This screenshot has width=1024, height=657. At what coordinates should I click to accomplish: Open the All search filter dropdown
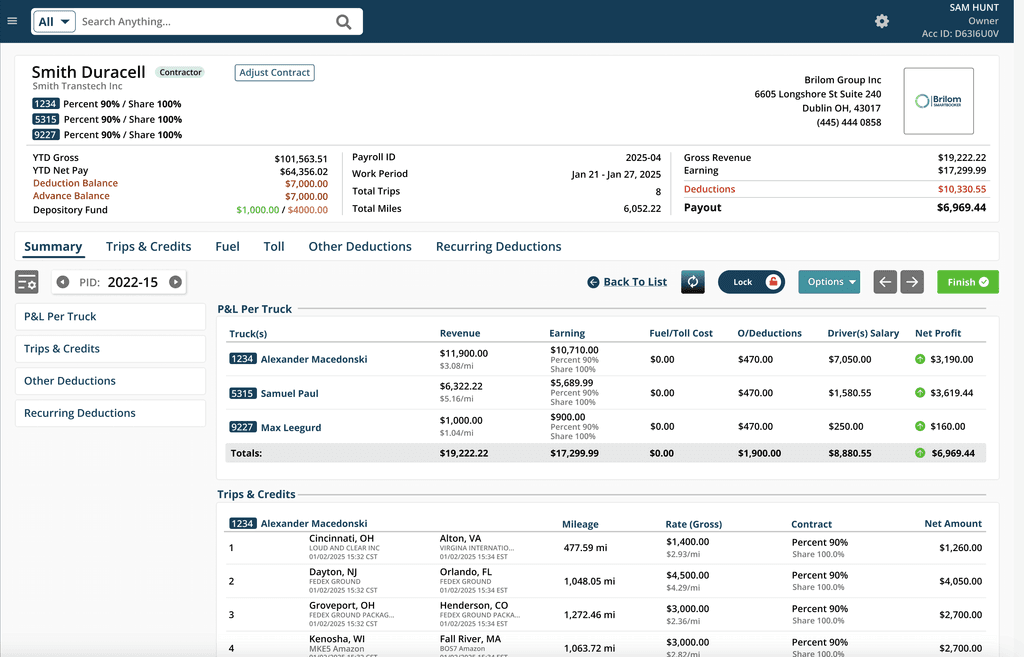(x=53, y=20)
